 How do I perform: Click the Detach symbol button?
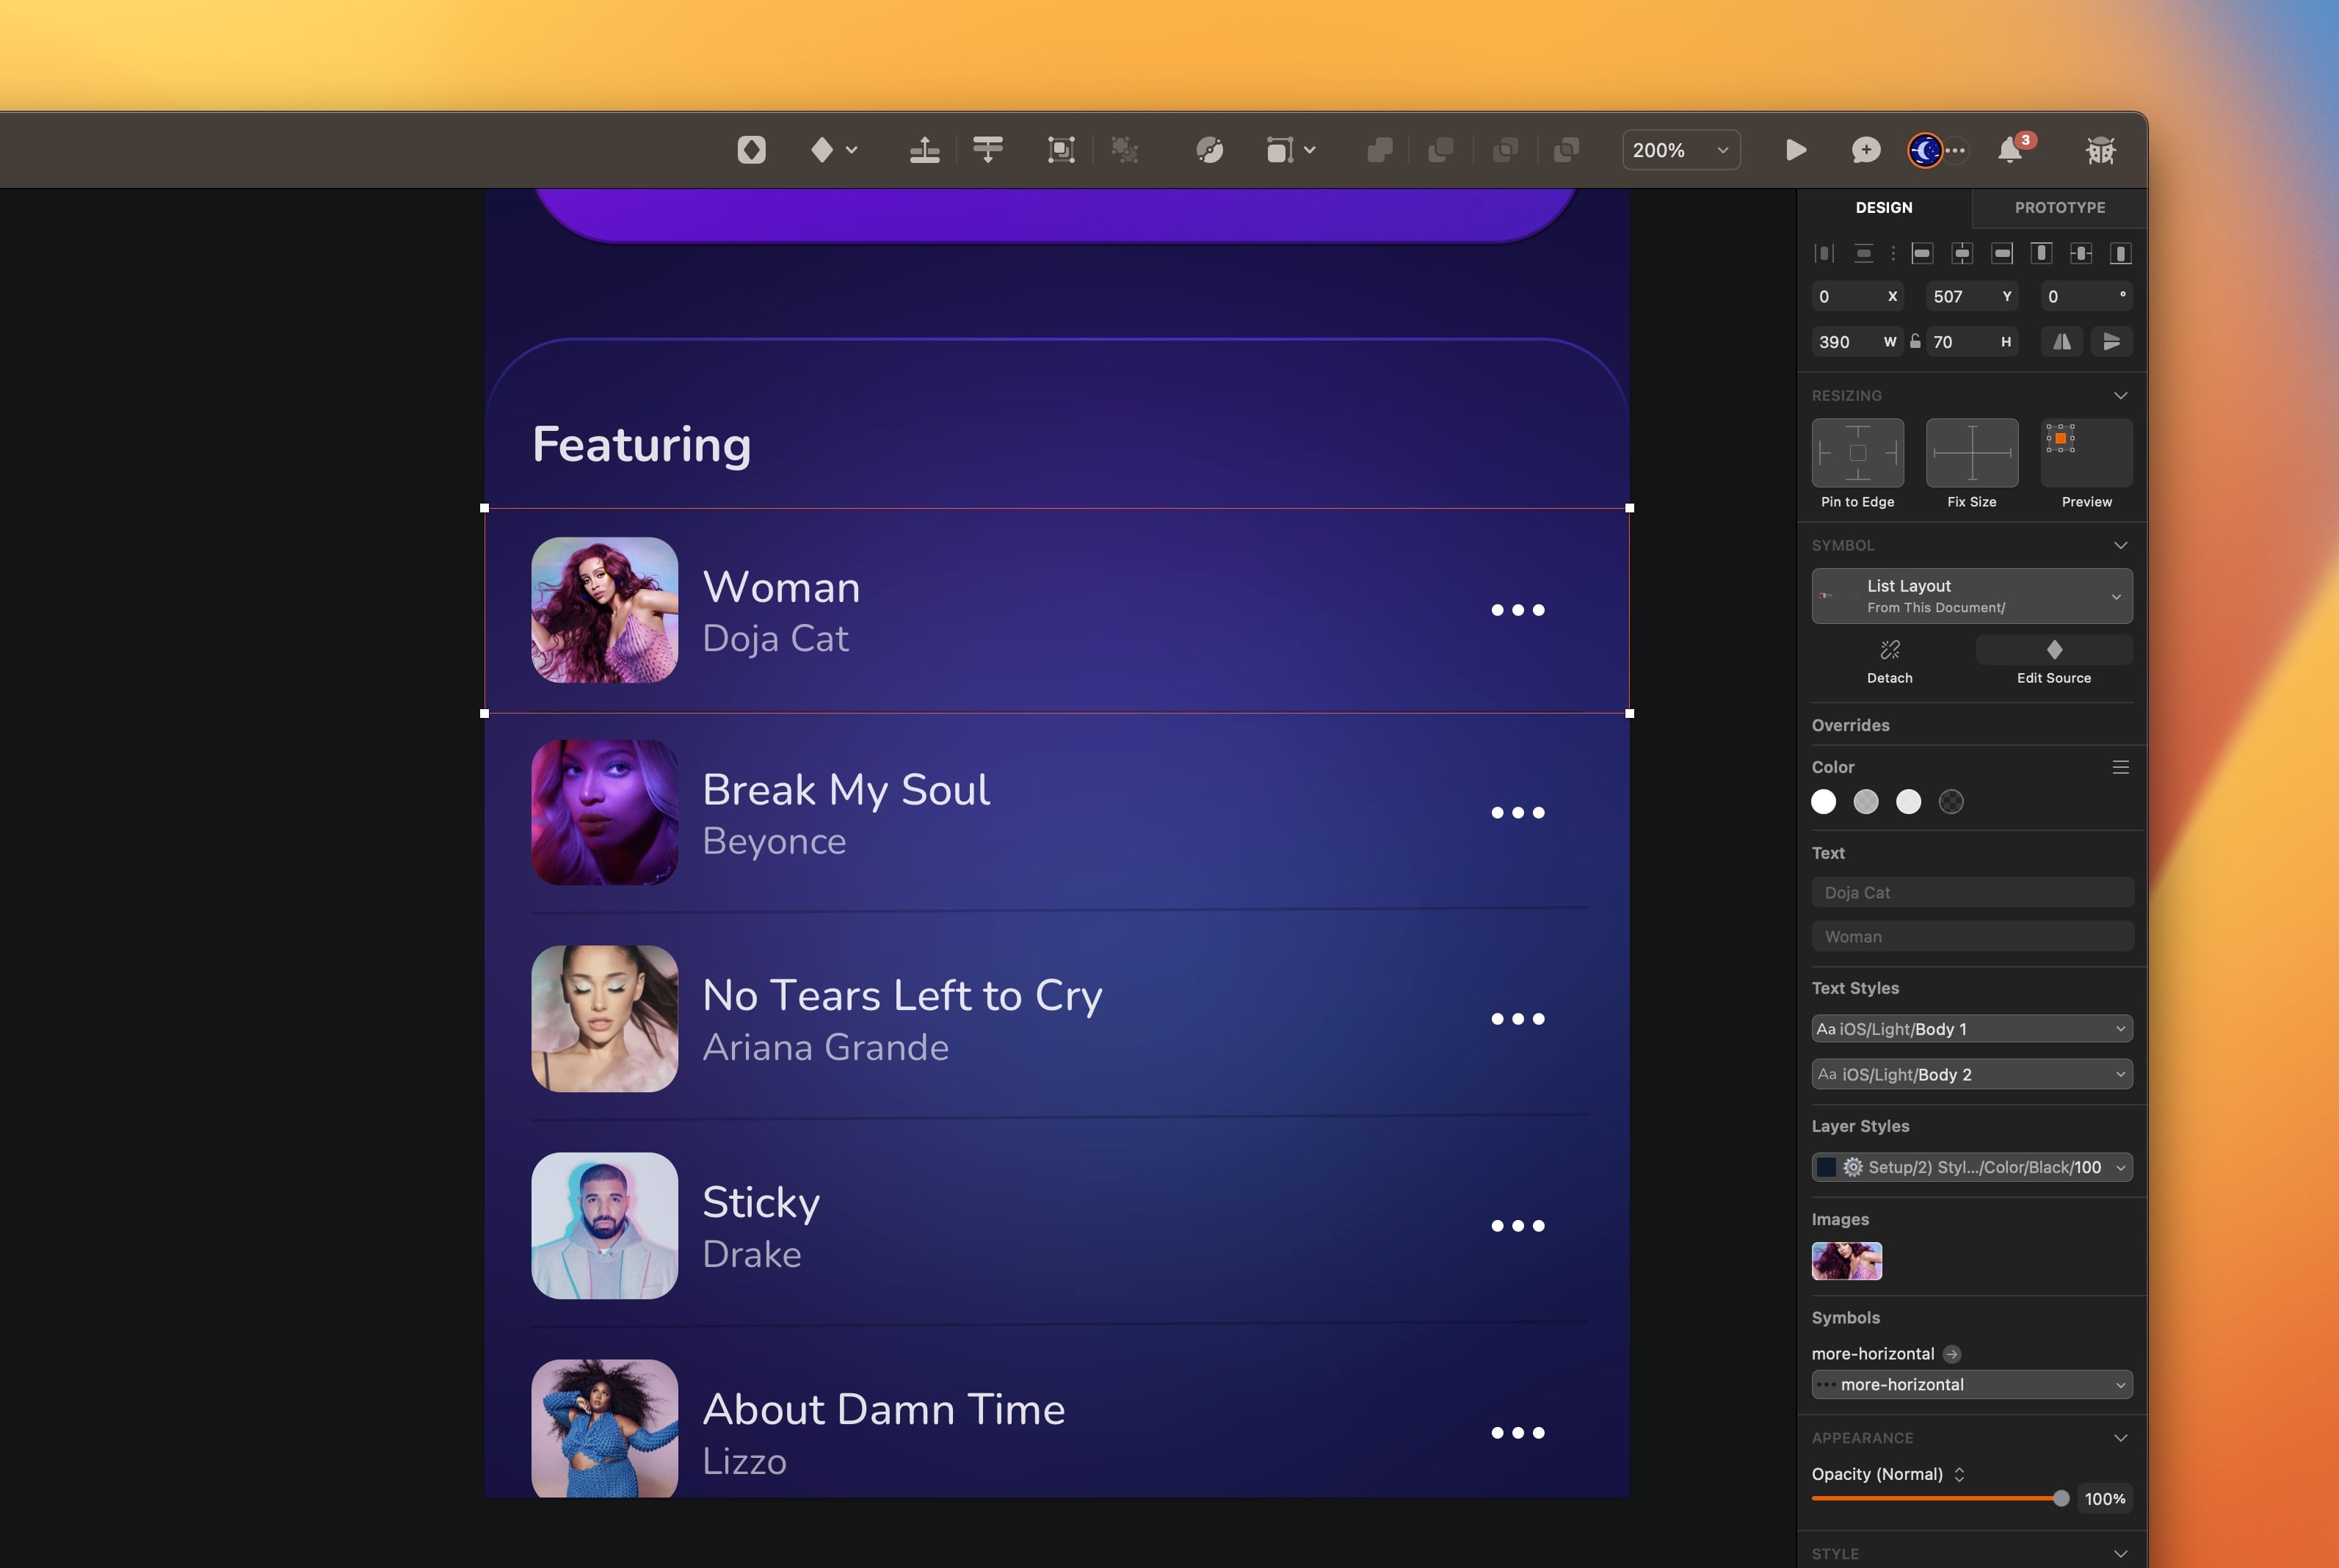pyautogui.click(x=1889, y=660)
